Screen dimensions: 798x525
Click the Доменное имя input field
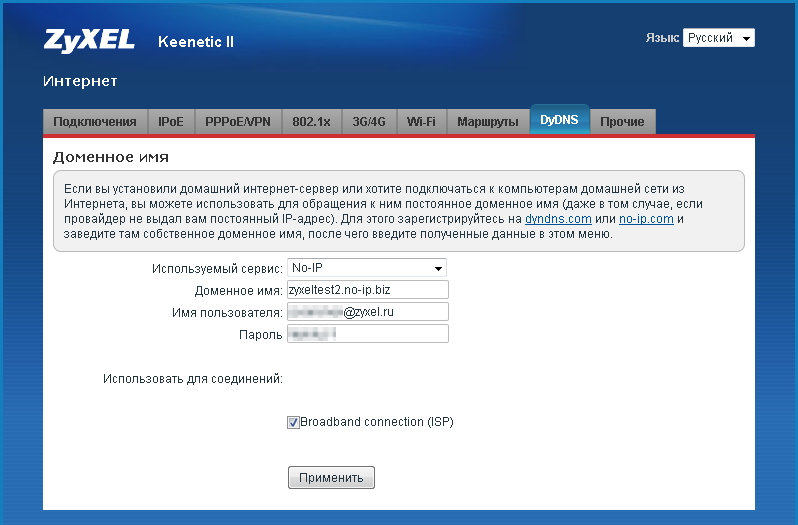[367, 290]
